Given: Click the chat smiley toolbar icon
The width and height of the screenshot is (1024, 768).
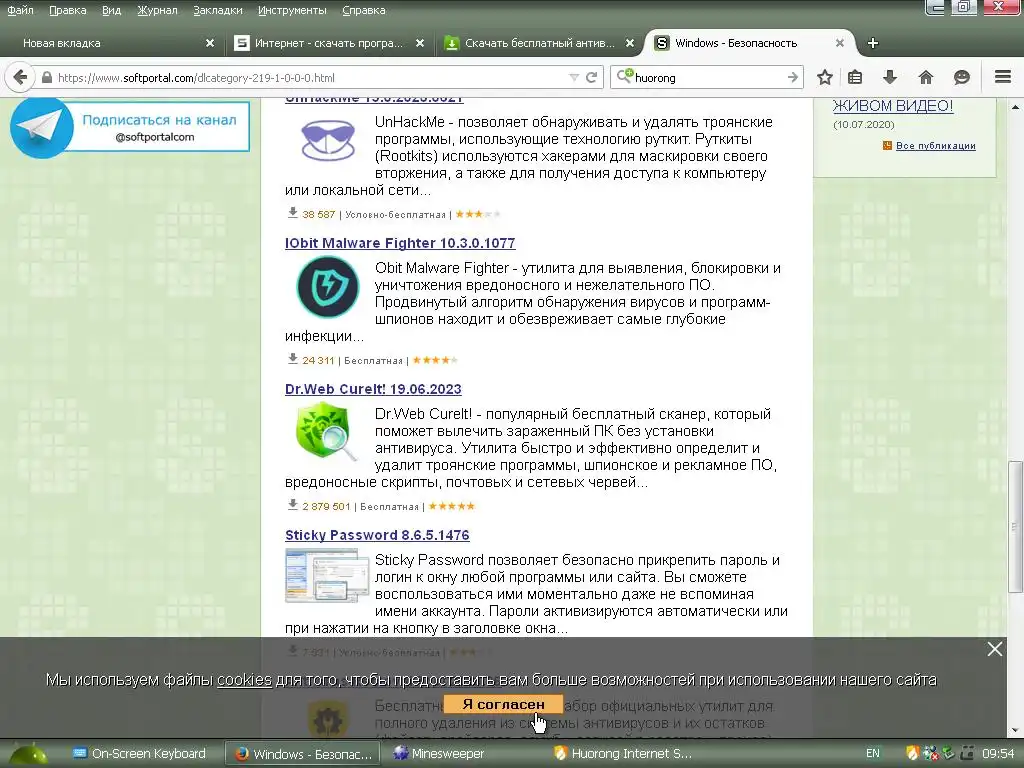Looking at the screenshot, I should pos(961,77).
